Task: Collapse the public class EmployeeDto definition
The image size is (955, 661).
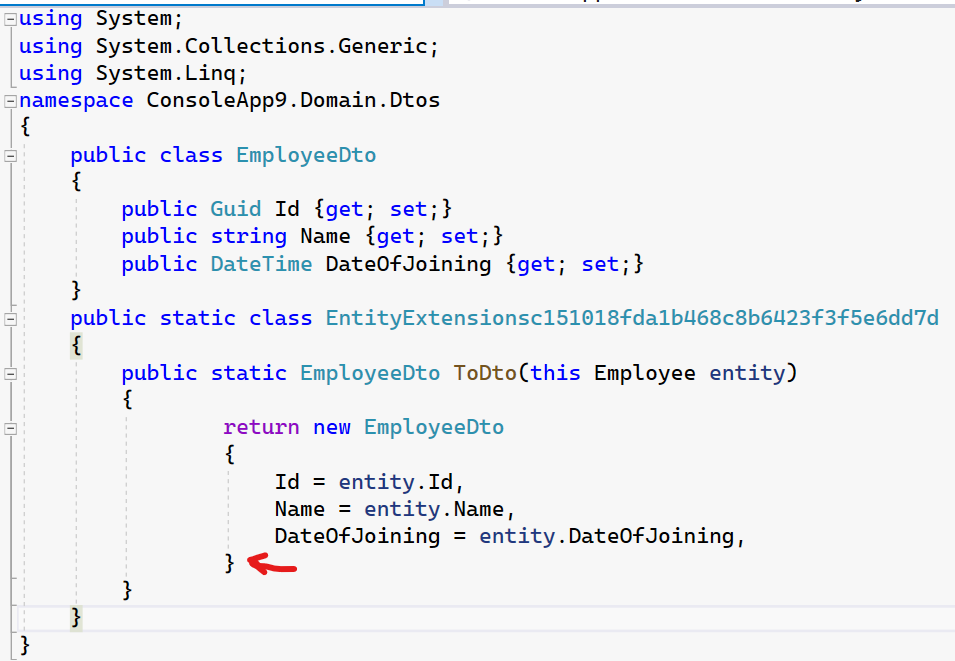Action: click(x=10, y=156)
